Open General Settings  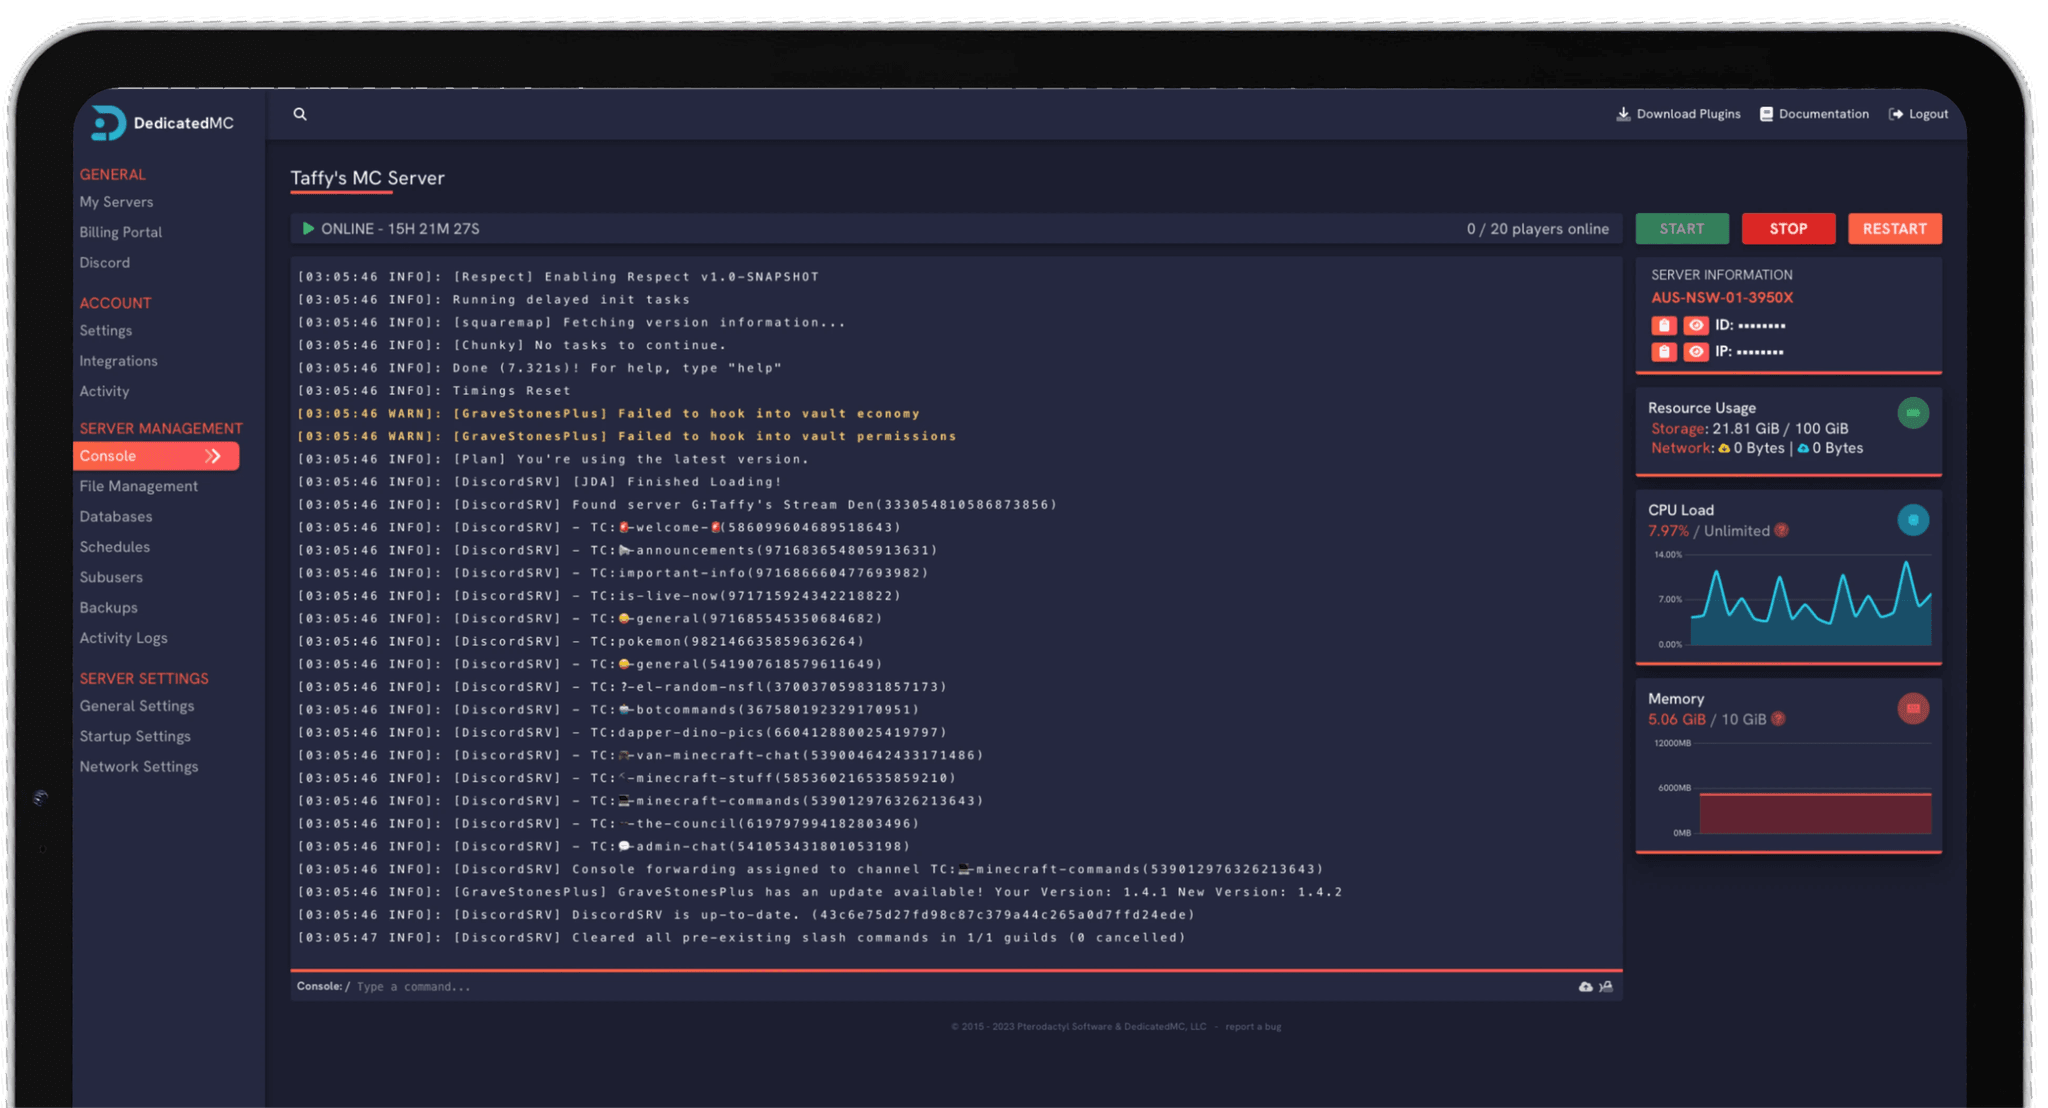[137, 706]
